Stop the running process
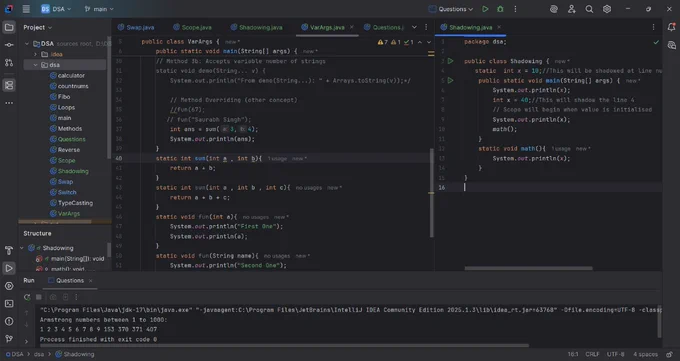Screen dimensions: 680x361 (x=39, y=297)
